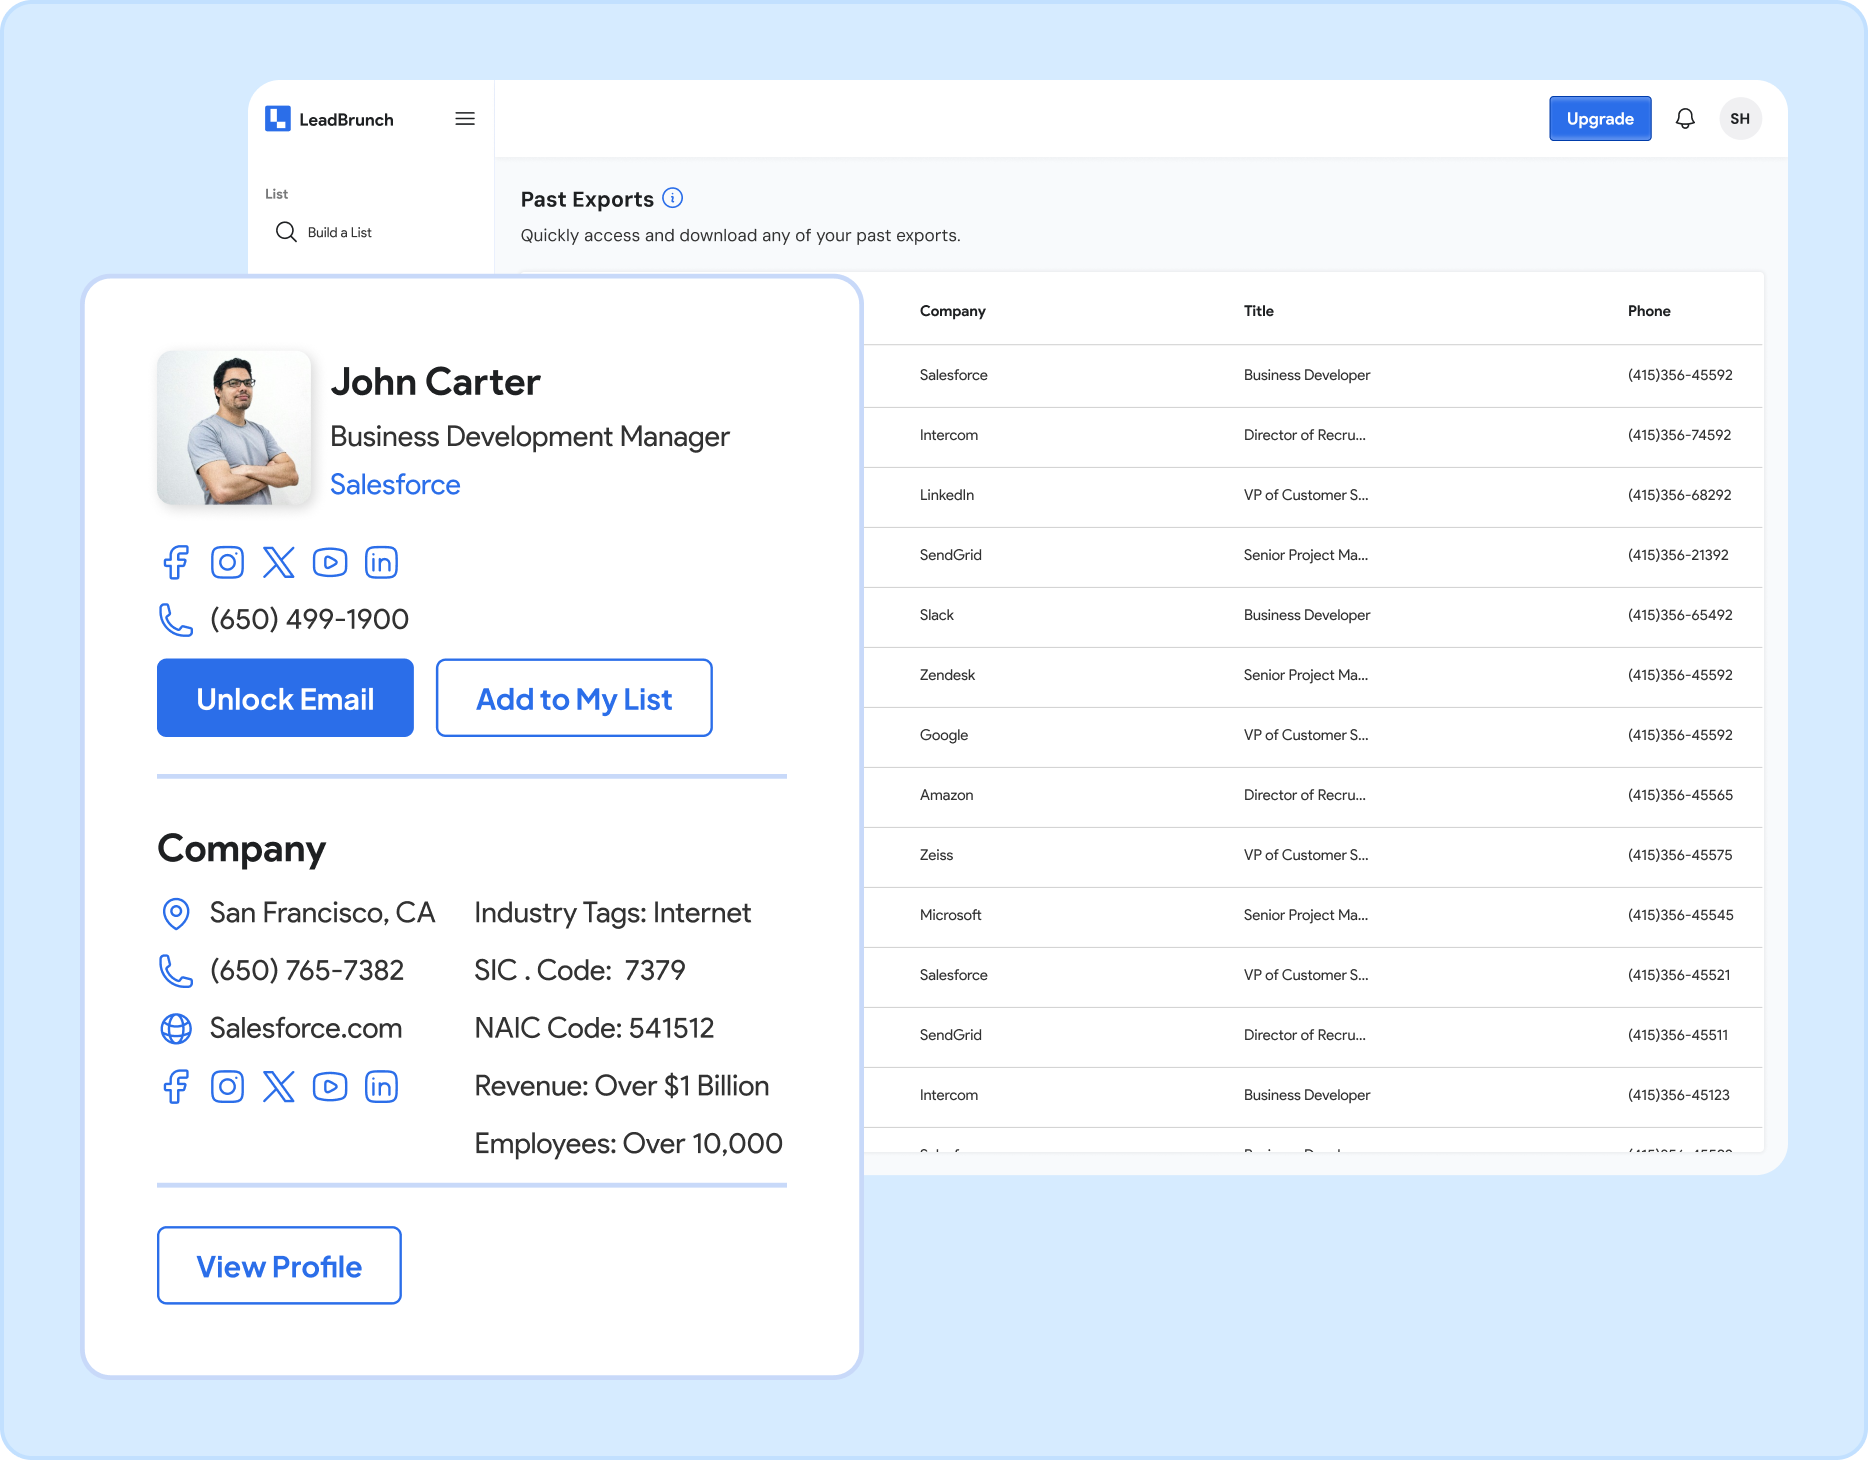Select the Google company row

click(1313, 735)
